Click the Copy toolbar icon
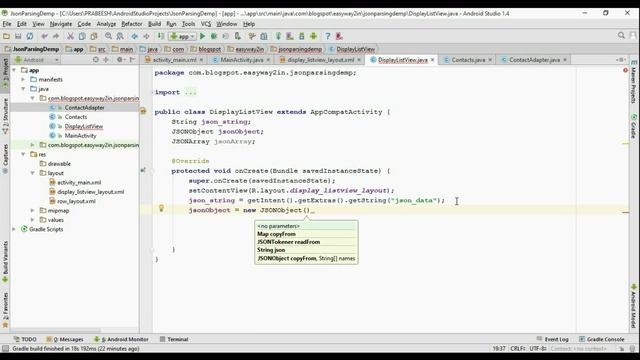Screen dimensions: 640x360 click(82, 36)
